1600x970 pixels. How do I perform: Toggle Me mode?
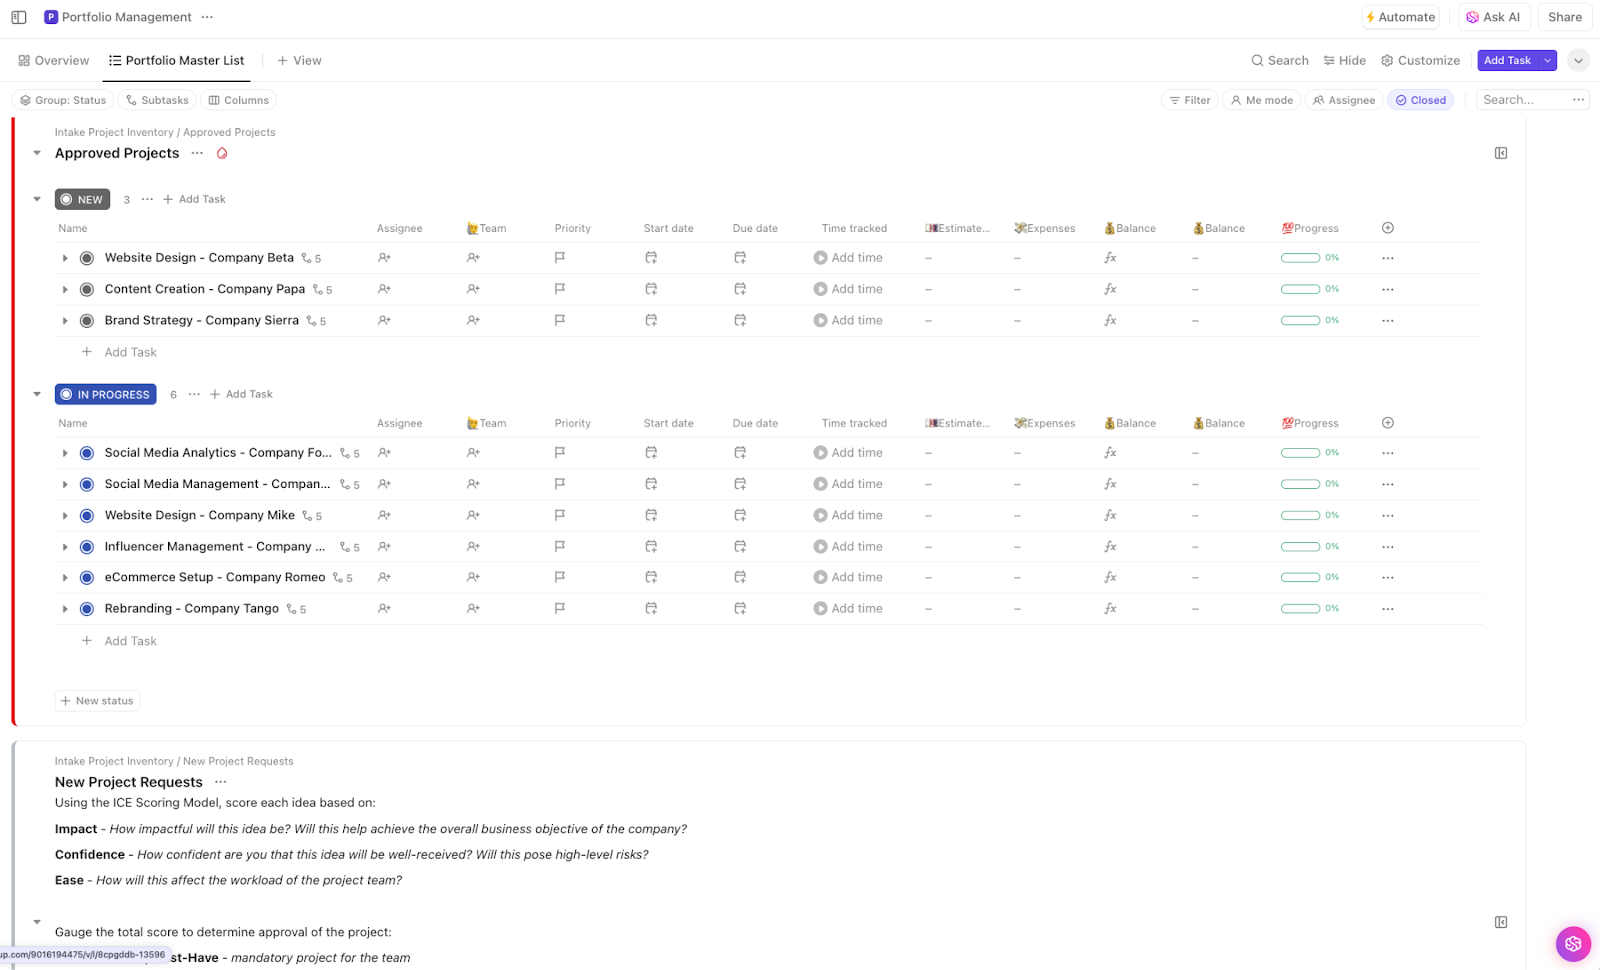click(x=1262, y=100)
